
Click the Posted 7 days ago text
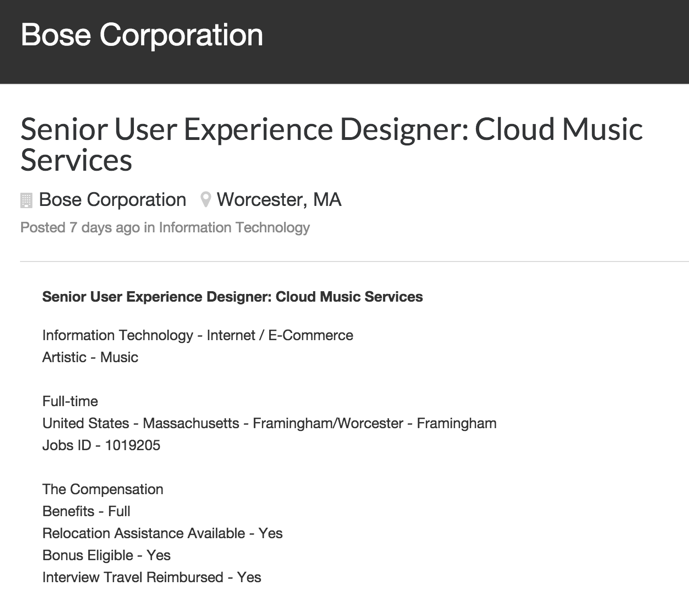click(x=80, y=228)
